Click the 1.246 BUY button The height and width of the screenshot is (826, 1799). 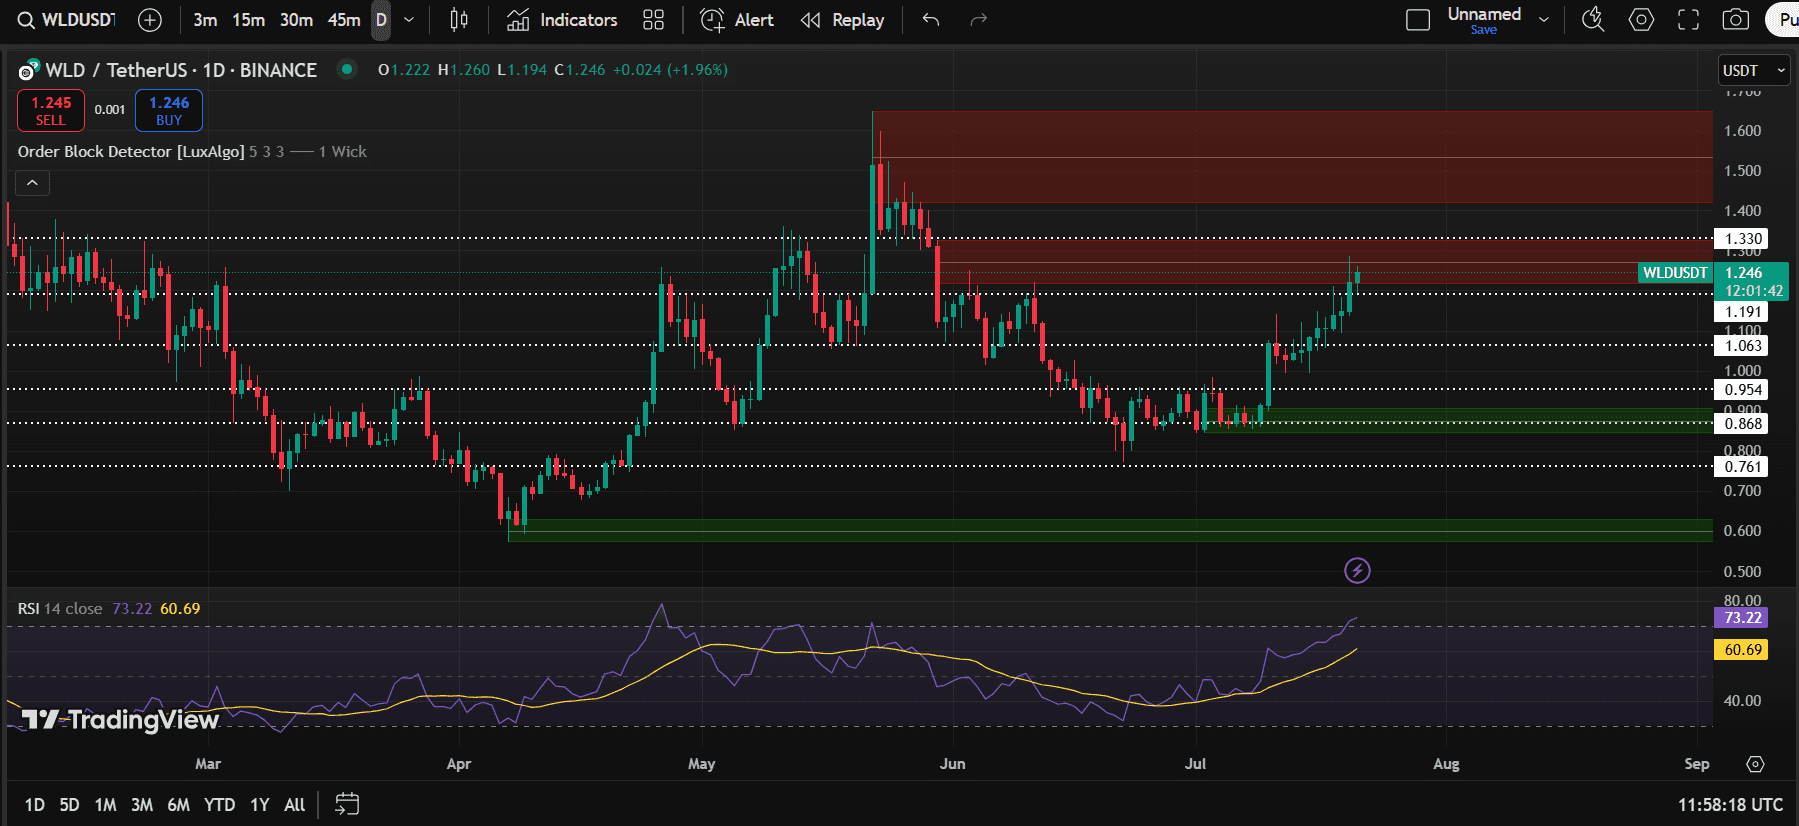pos(169,110)
